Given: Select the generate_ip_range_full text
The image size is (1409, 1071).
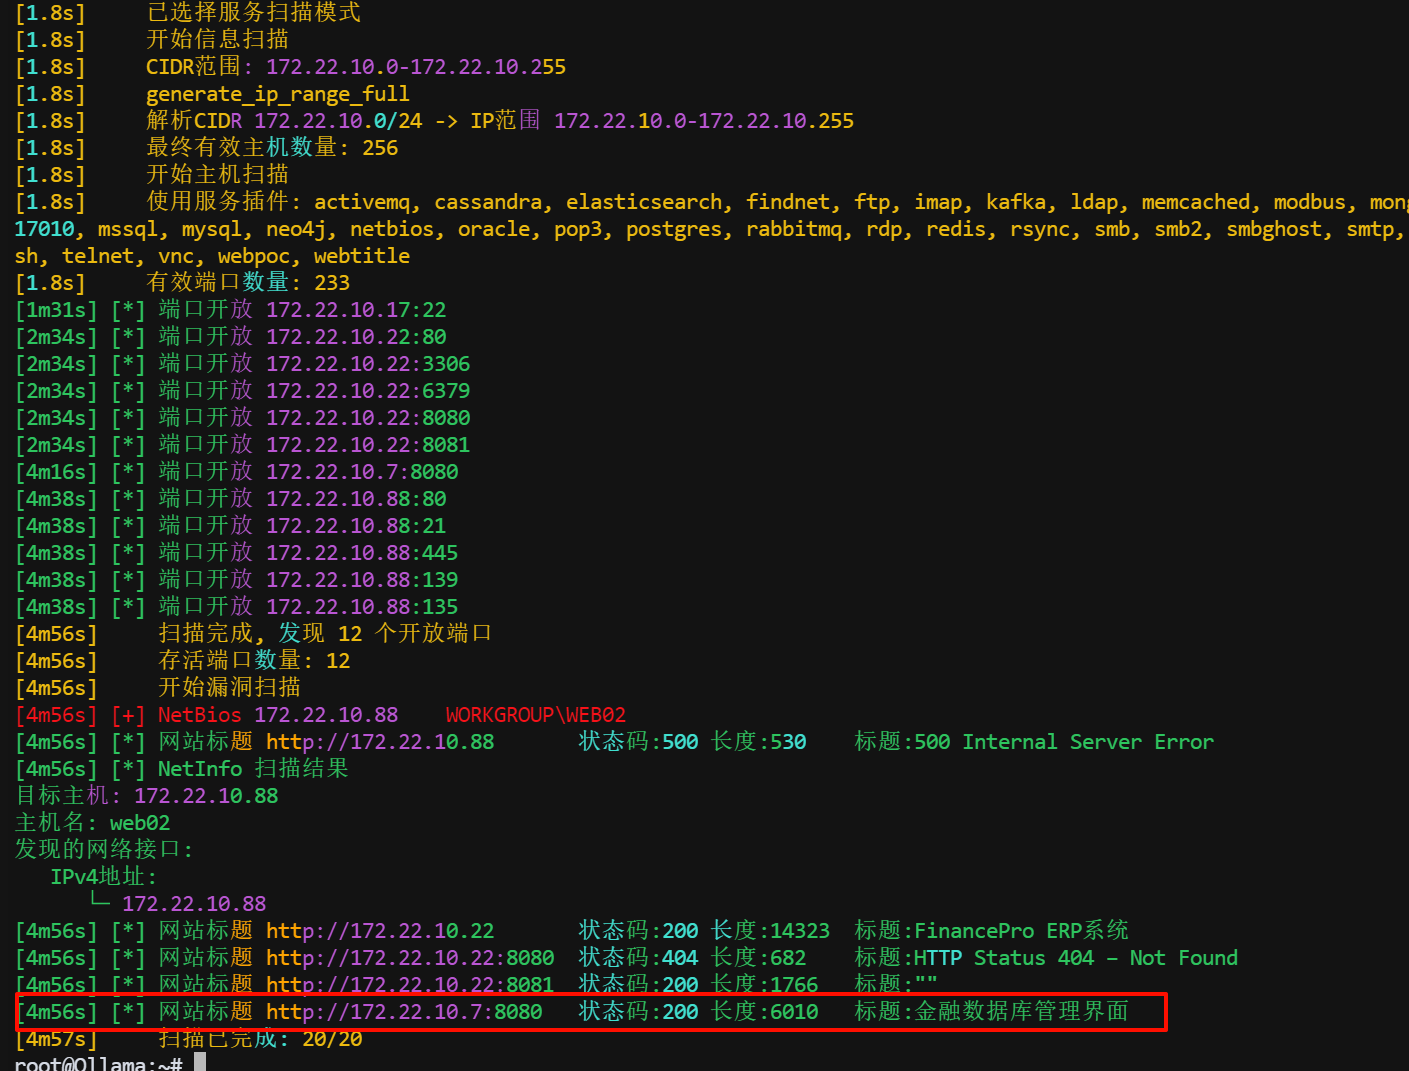Looking at the screenshot, I should coord(277,94).
